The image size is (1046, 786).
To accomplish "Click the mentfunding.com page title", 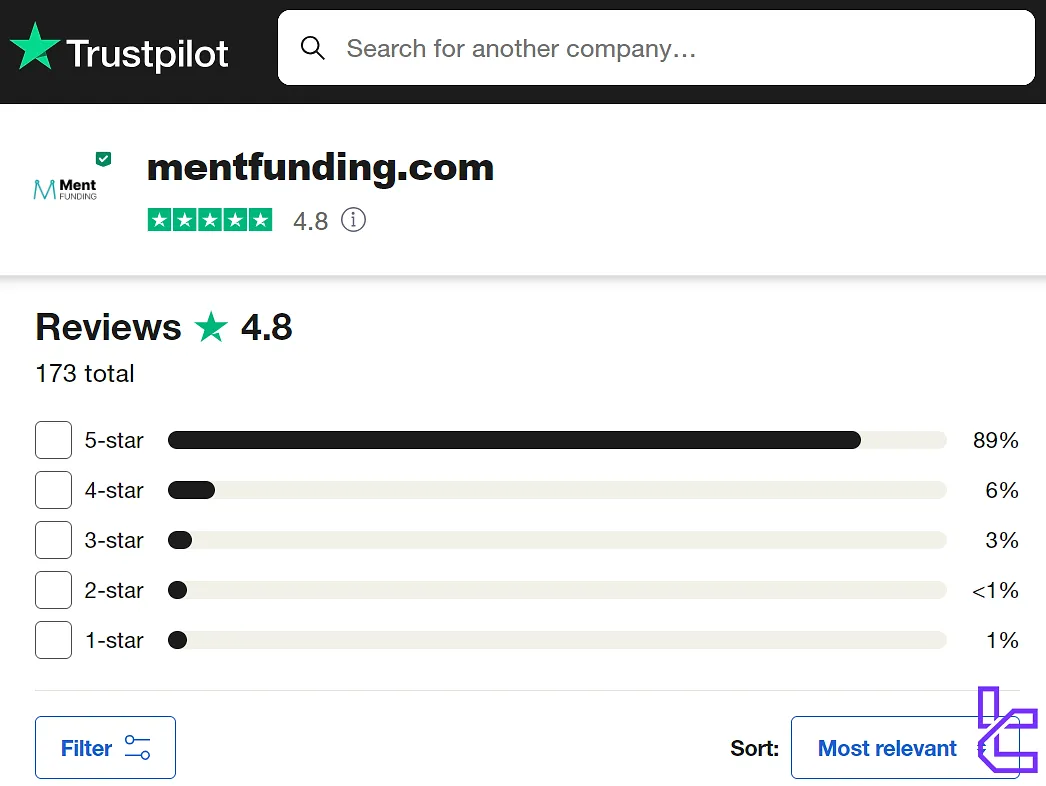I will pos(320,167).
